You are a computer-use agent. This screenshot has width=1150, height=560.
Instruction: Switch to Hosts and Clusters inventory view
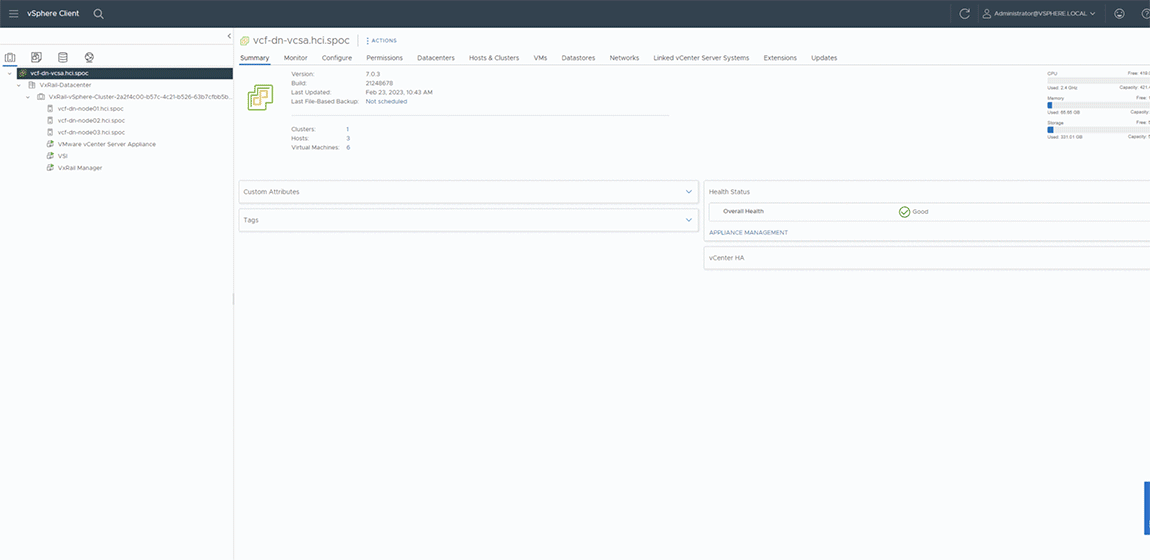pos(11,58)
